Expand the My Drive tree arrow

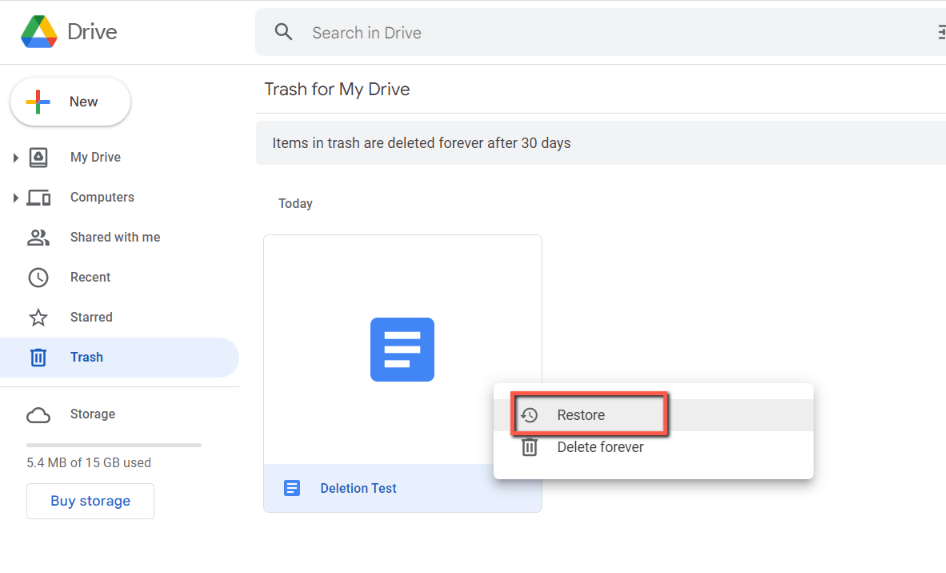click(16, 158)
